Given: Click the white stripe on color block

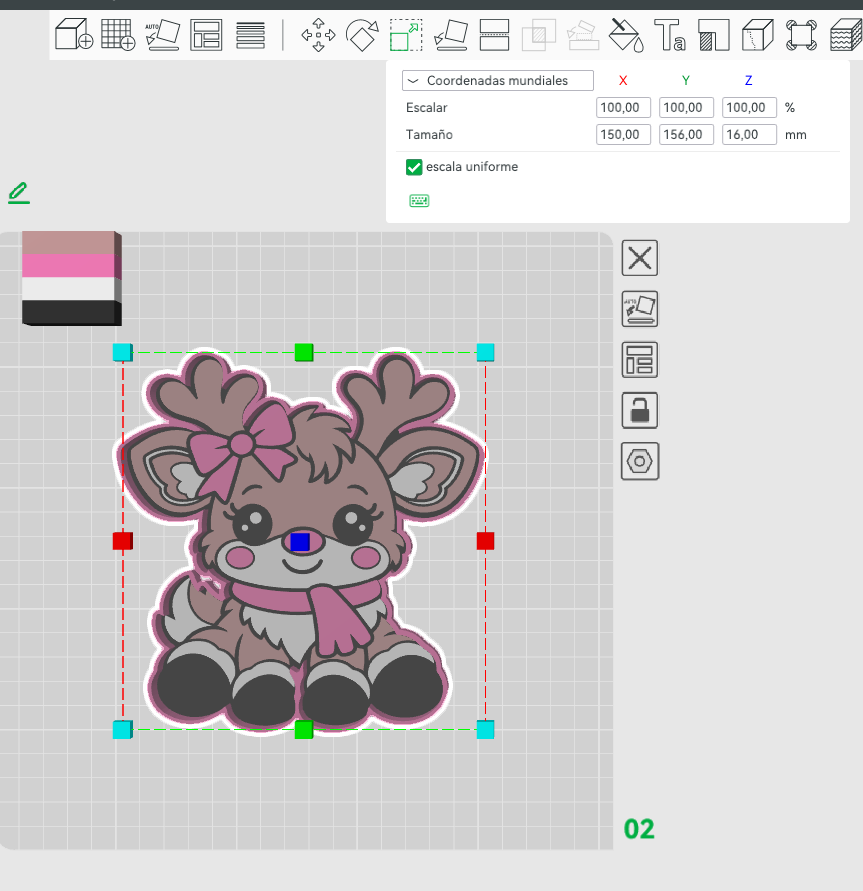Looking at the screenshot, I should (69, 289).
